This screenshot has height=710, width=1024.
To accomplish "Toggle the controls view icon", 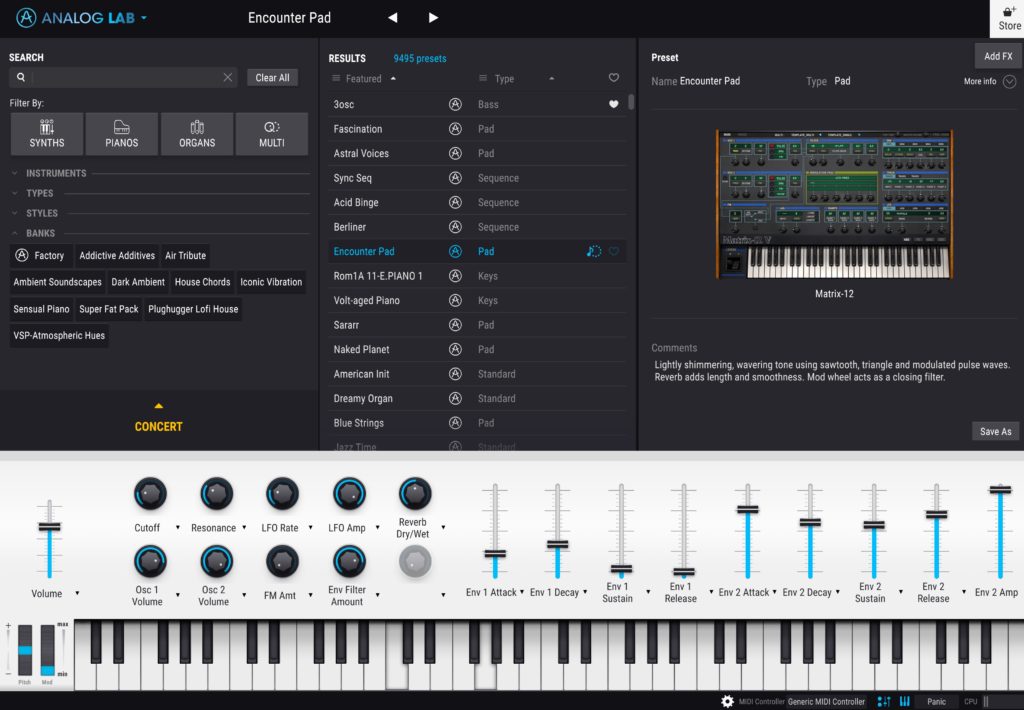I will 884,702.
